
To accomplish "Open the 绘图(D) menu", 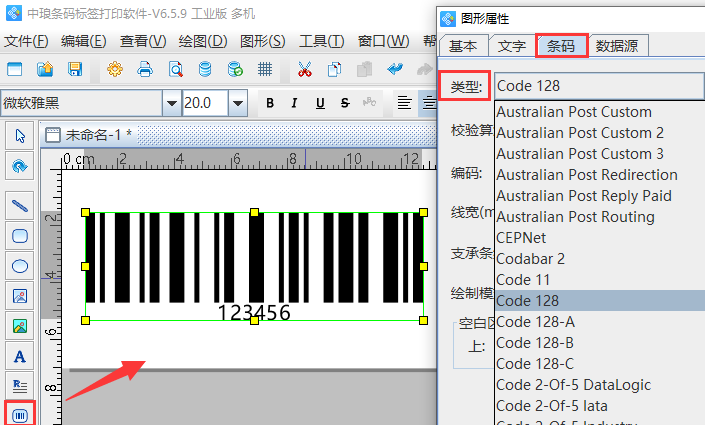I will [x=203, y=41].
